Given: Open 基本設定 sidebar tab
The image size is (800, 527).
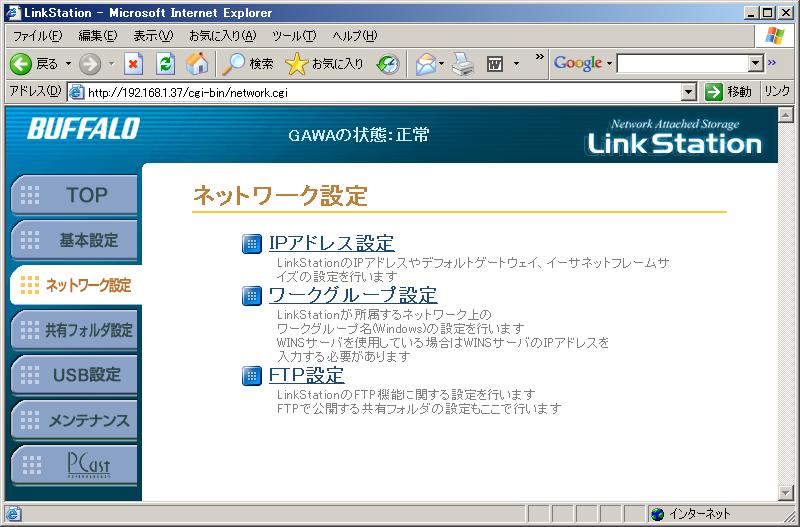Looking at the screenshot, I should point(74,240).
